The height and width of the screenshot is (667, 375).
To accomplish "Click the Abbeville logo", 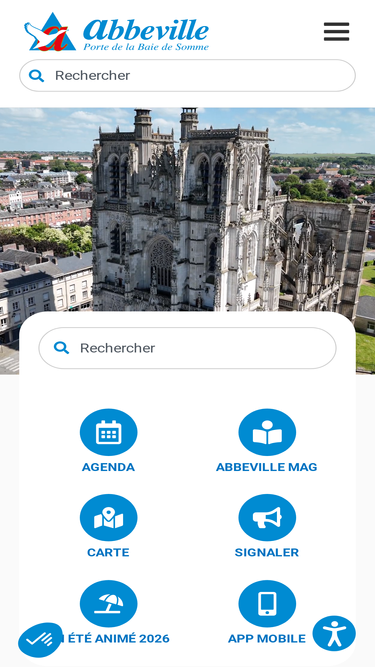I will (x=116, y=32).
